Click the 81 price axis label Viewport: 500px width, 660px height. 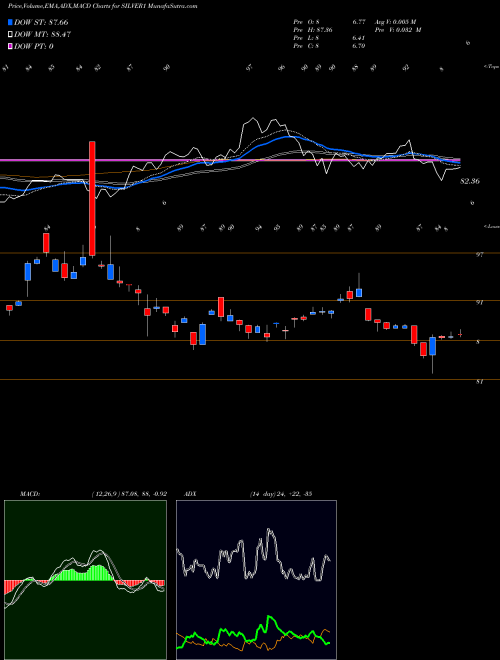pos(479,382)
